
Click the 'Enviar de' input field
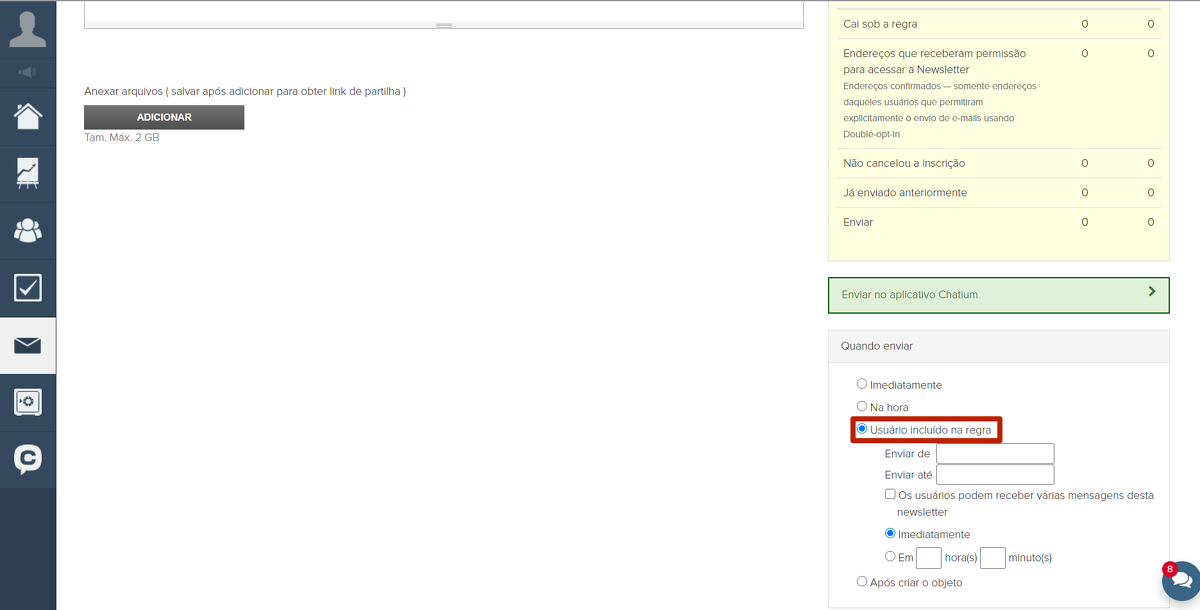[995, 454]
